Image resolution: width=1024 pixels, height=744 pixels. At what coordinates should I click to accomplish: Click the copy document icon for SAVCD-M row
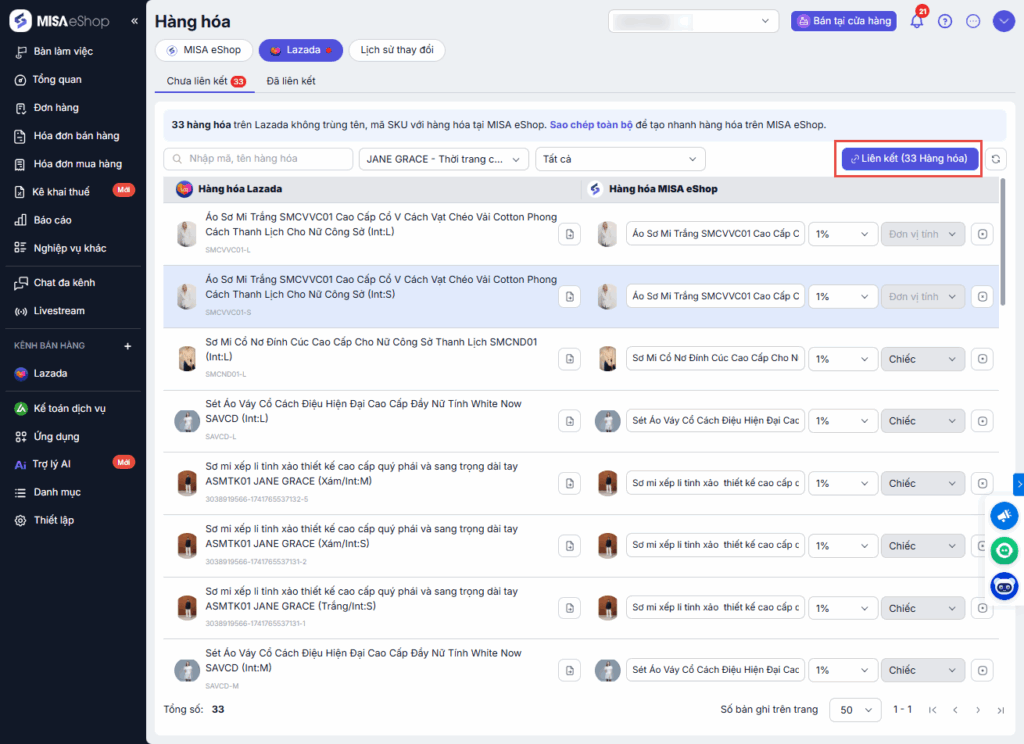coord(569,670)
